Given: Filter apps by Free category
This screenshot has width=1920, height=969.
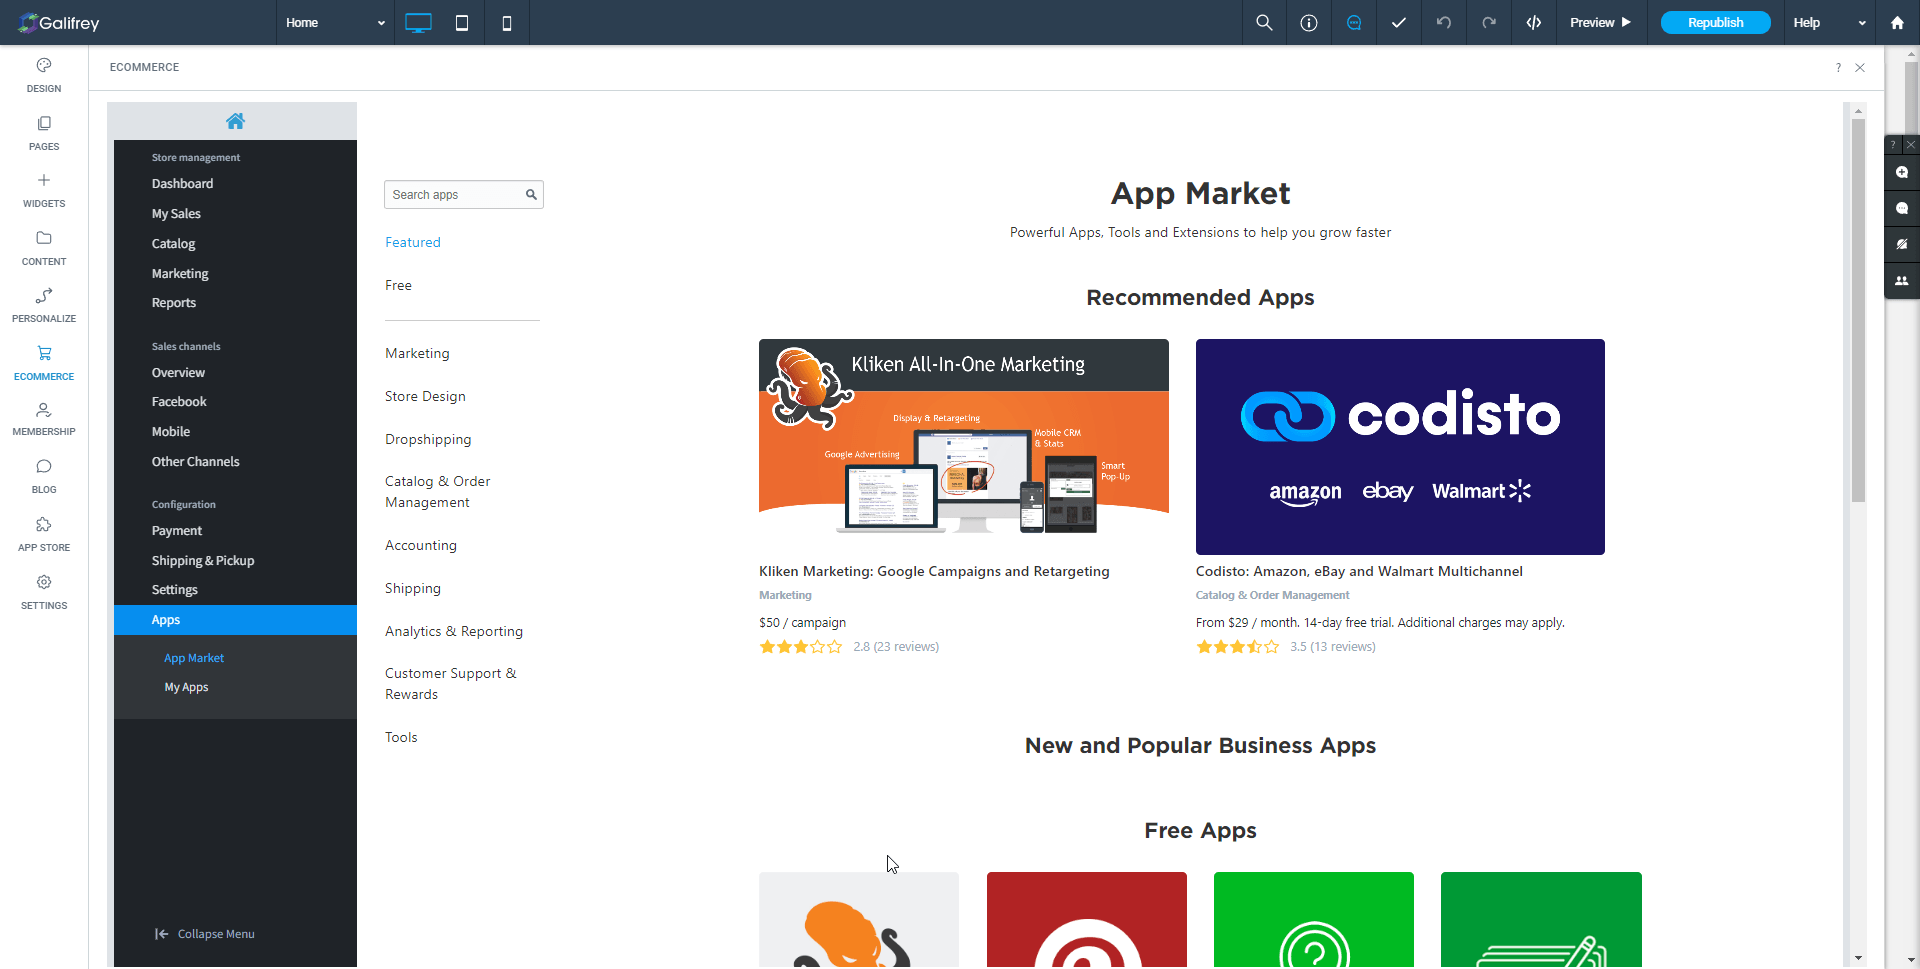Looking at the screenshot, I should click(398, 286).
